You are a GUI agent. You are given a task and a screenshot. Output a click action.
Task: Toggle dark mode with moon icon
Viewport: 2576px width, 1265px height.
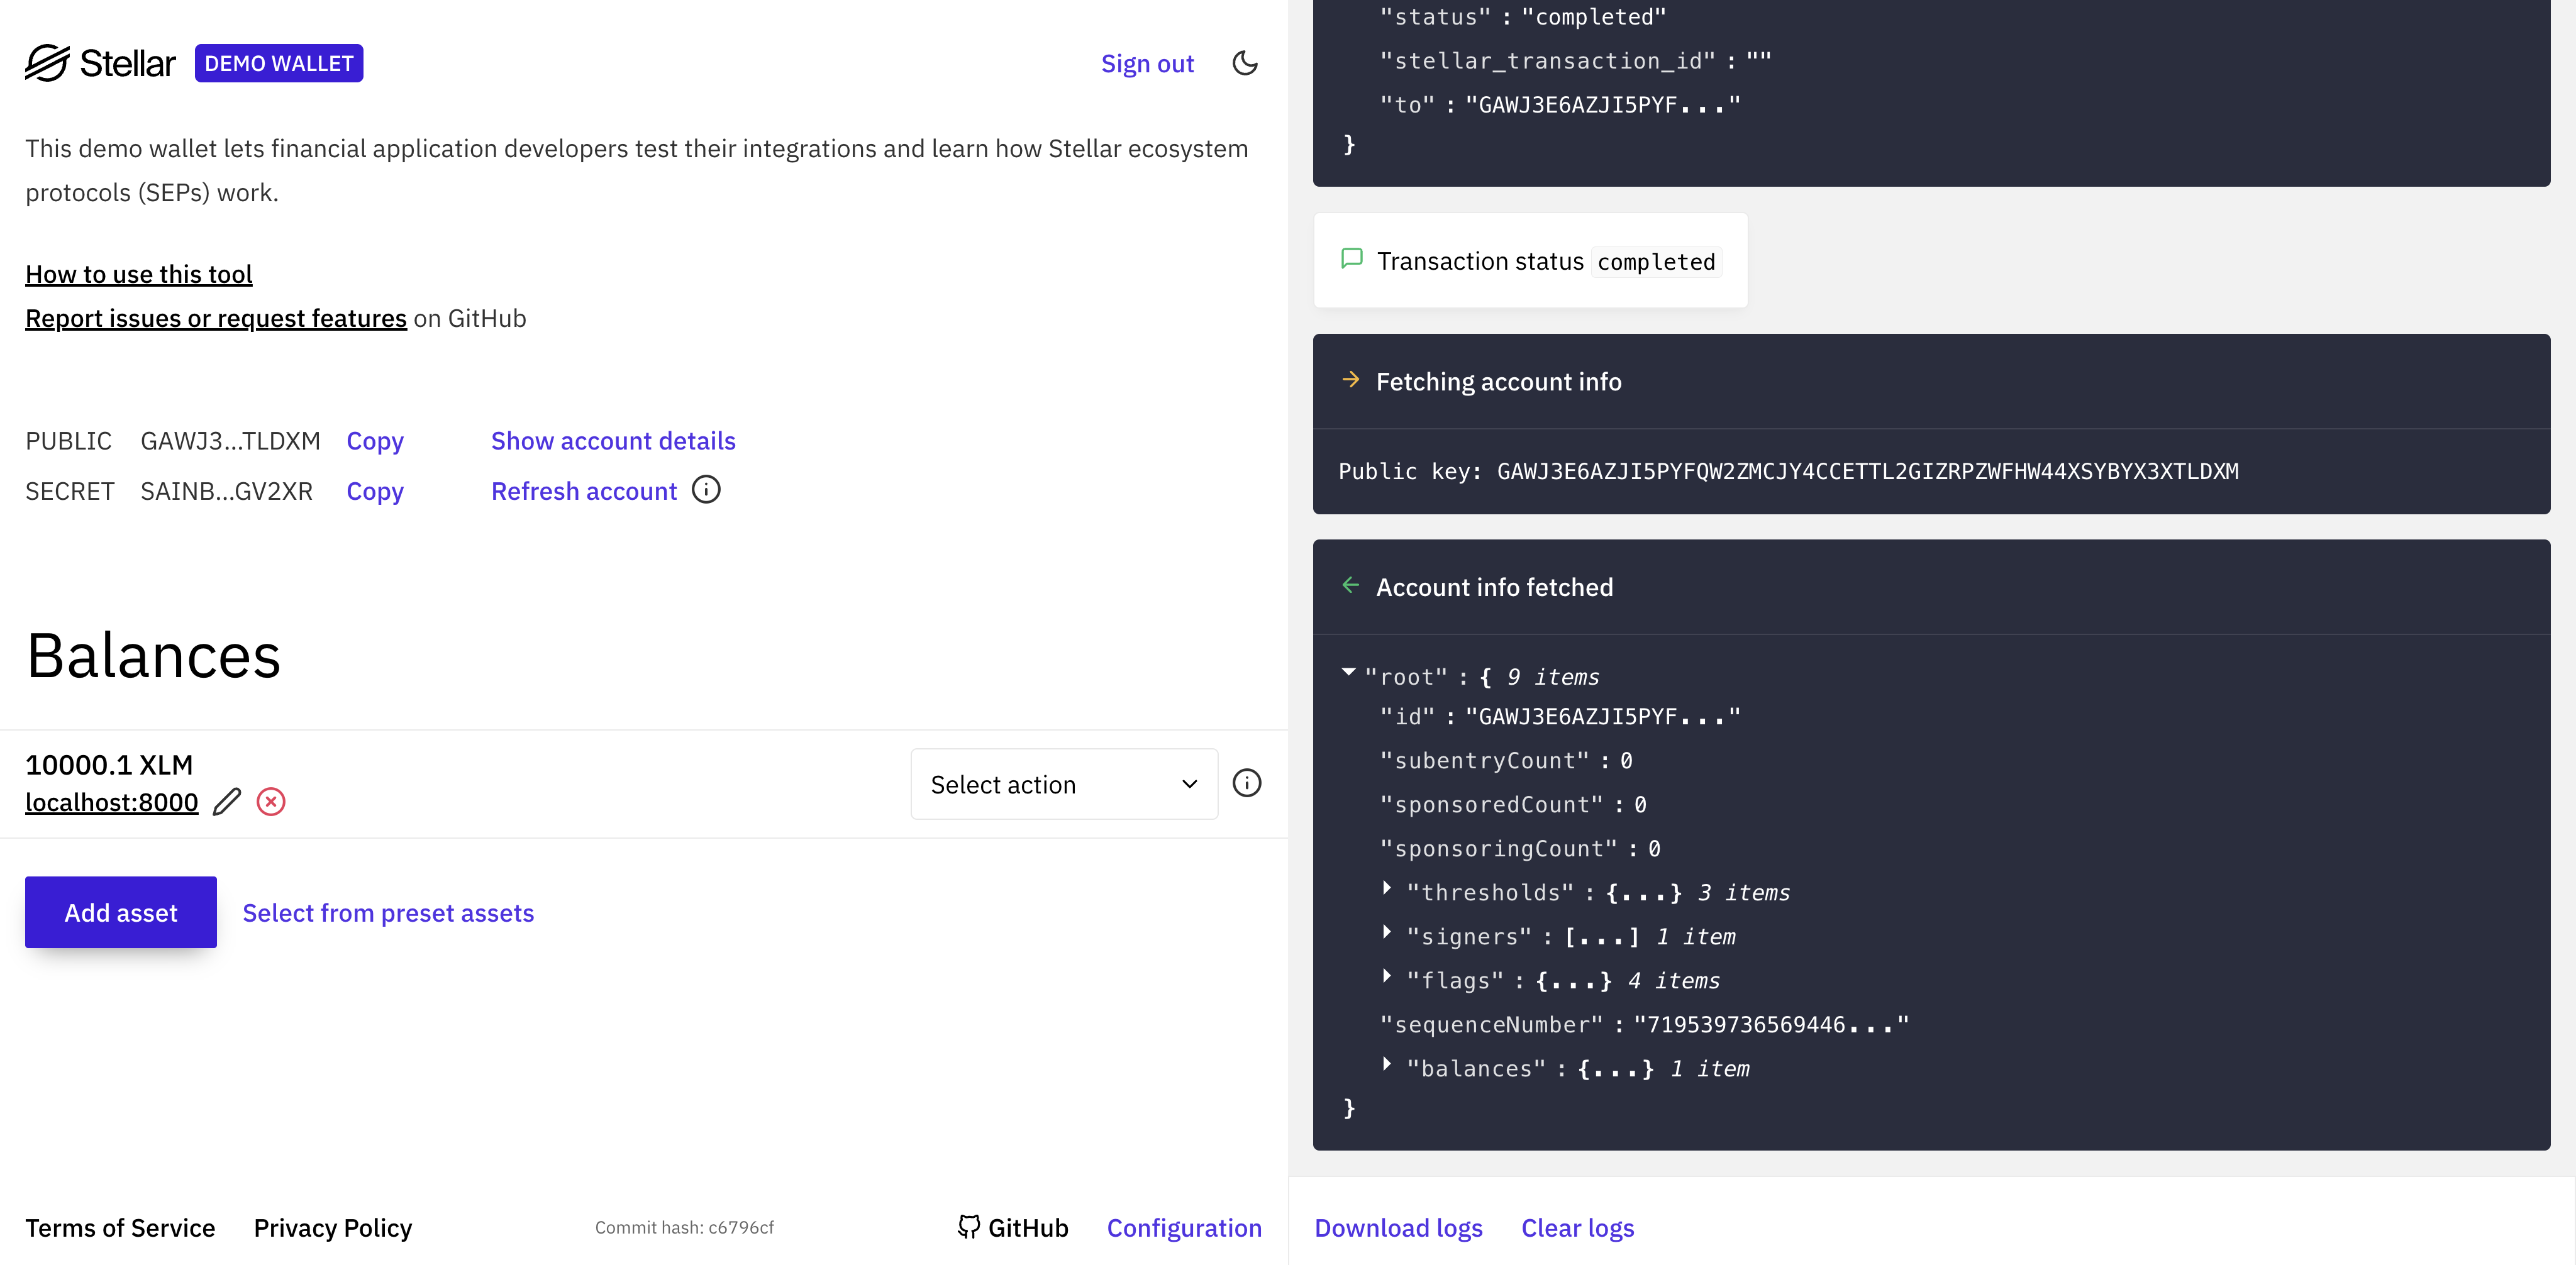coord(1244,63)
